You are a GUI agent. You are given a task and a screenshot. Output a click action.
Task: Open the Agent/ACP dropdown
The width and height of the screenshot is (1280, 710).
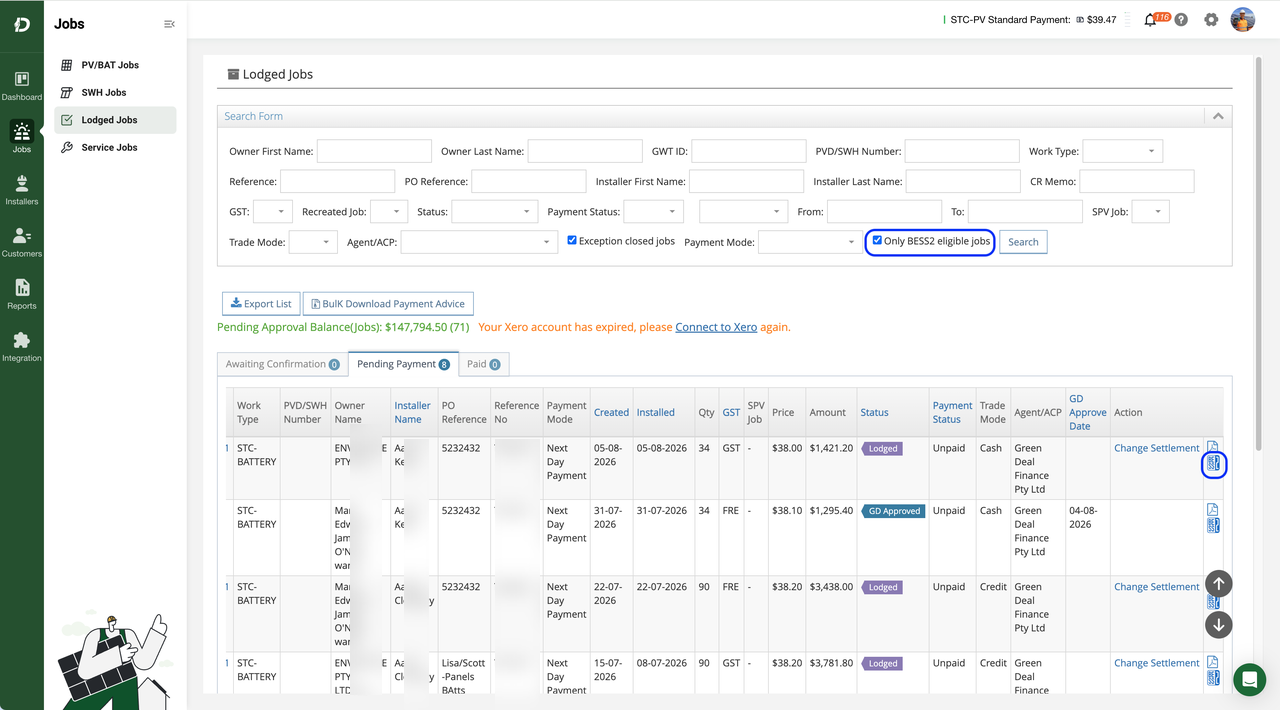click(x=479, y=242)
